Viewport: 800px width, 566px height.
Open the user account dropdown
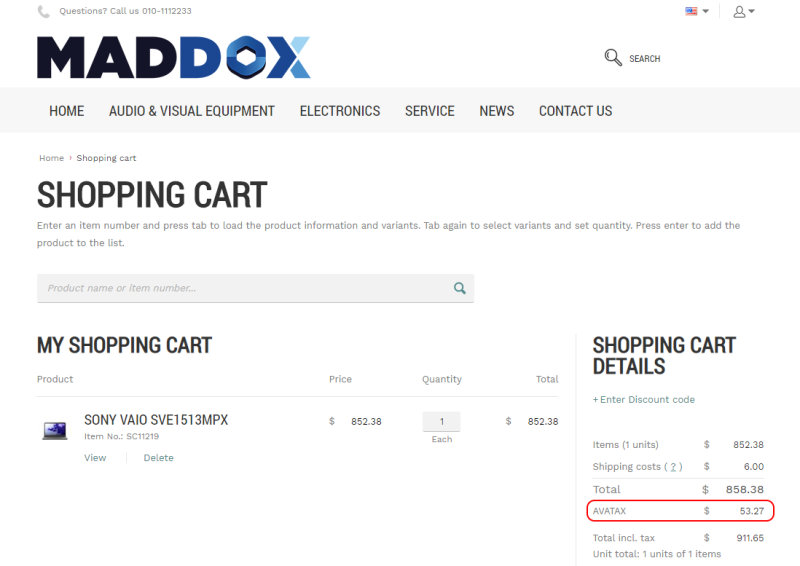point(743,11)
